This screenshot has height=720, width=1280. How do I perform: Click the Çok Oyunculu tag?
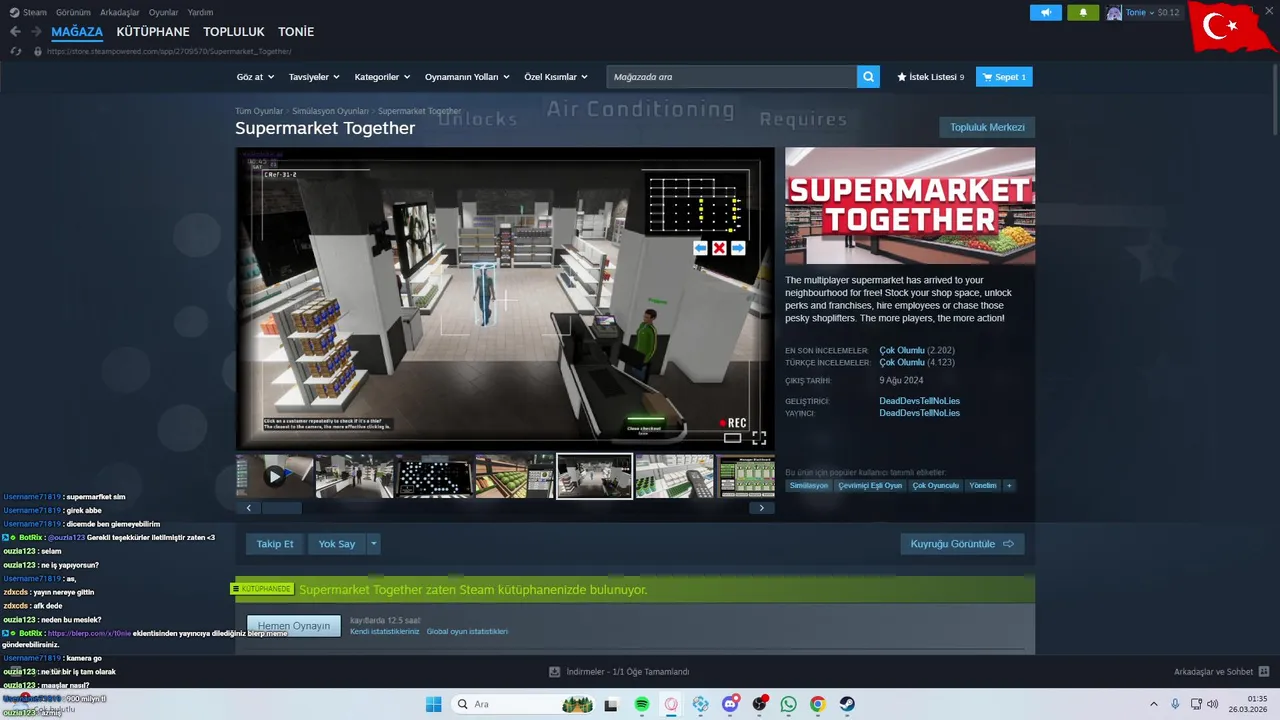935,485
